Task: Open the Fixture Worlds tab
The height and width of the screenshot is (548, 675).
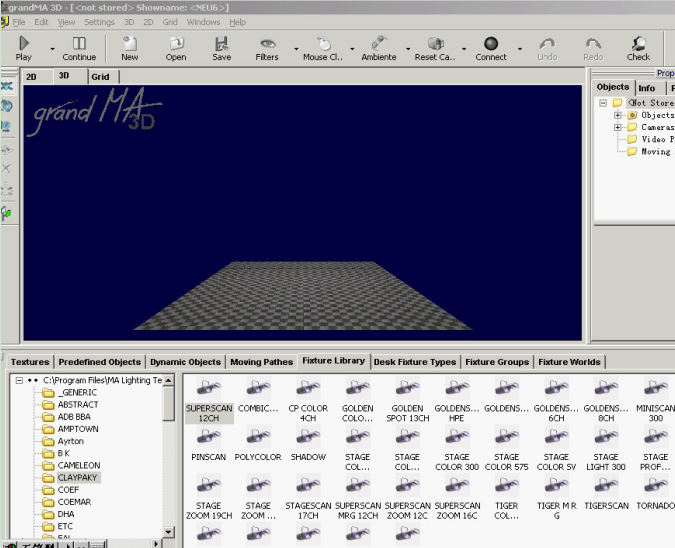Action: (570, 362)
